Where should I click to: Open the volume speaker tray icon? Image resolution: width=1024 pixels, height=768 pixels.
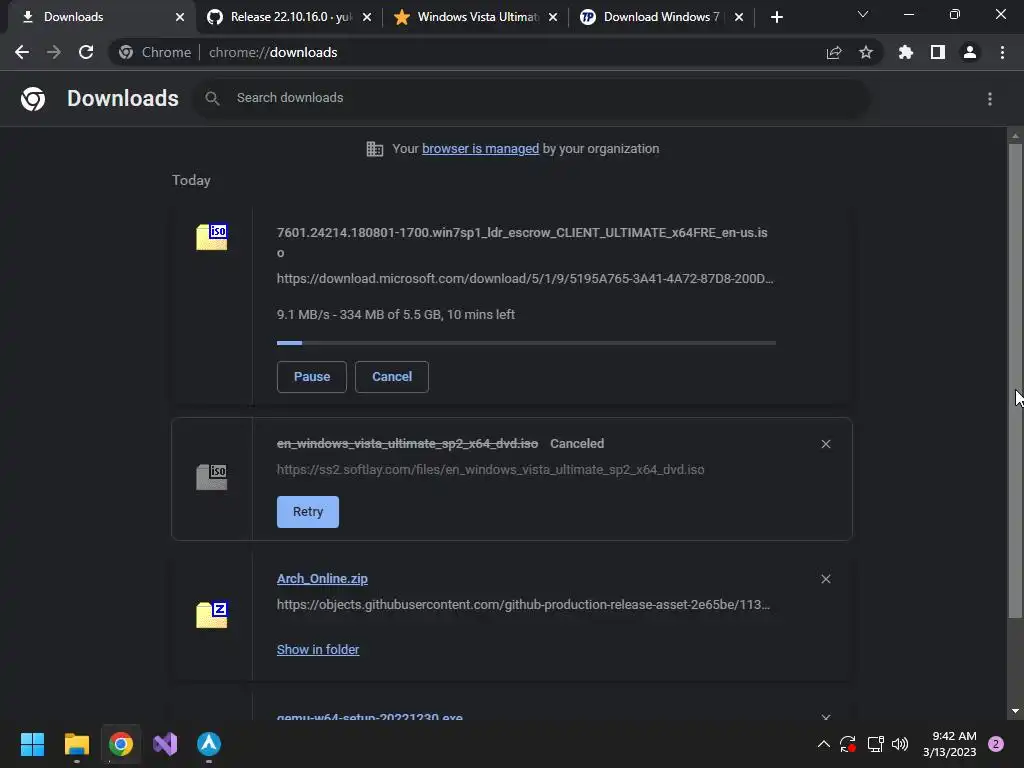point(901,744)
